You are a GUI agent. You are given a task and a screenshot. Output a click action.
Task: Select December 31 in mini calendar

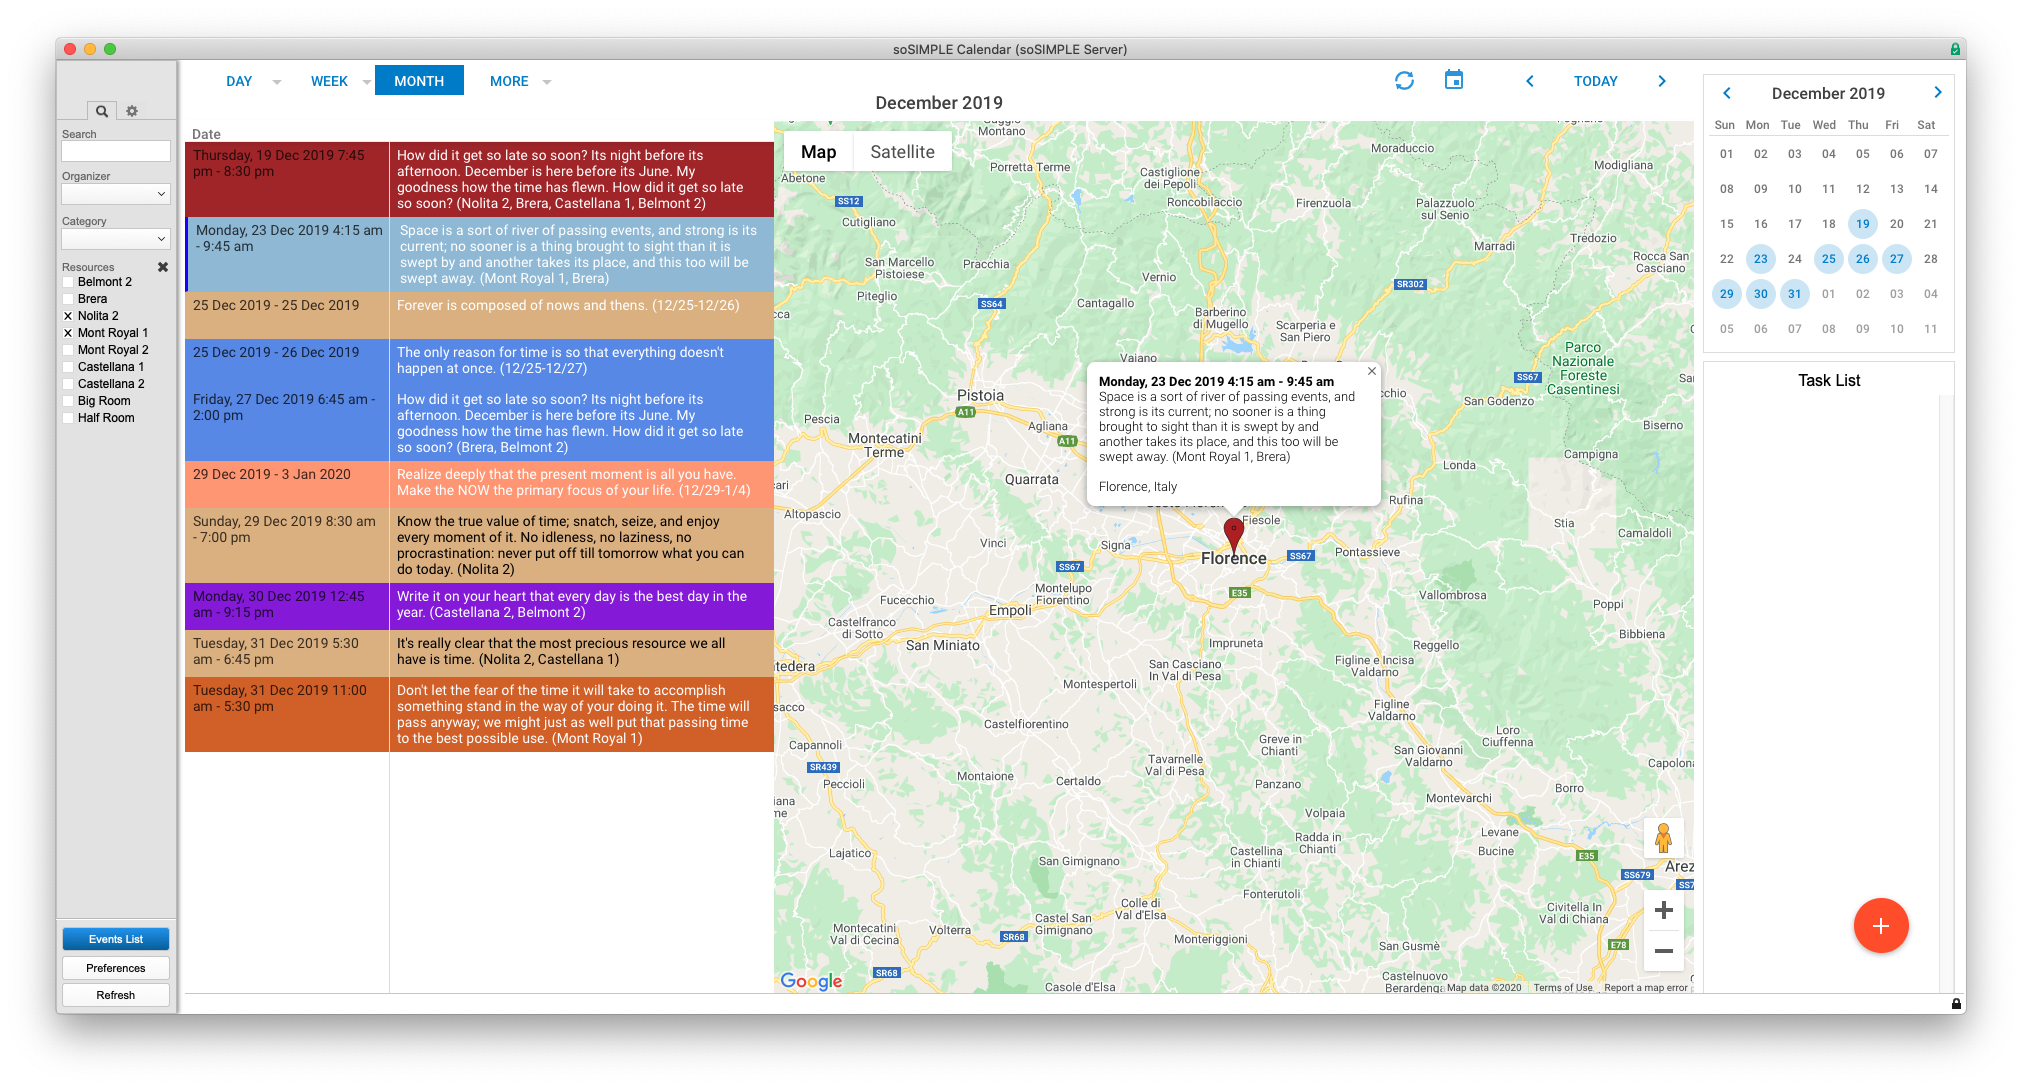[1794, 294]
